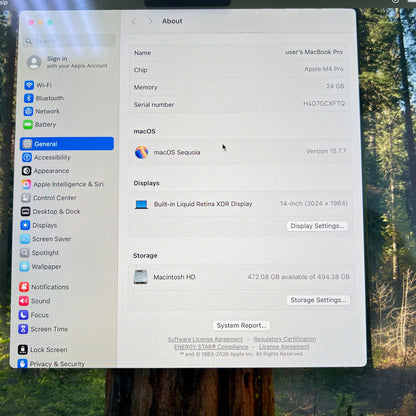
Task: Go back using the left chevron
Action: coord(134,21)
